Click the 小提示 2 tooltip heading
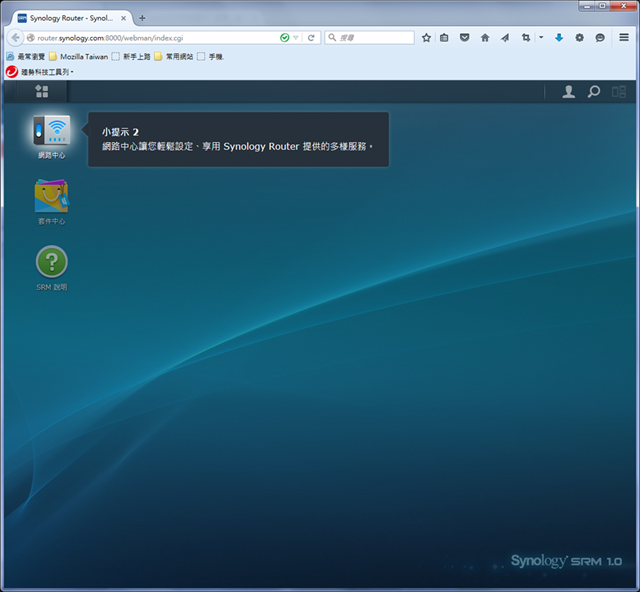 click(120, 132)
